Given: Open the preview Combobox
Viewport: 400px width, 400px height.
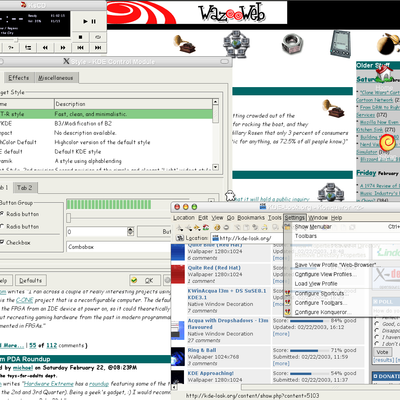Looking at the screenshot, I should point(118,247).
